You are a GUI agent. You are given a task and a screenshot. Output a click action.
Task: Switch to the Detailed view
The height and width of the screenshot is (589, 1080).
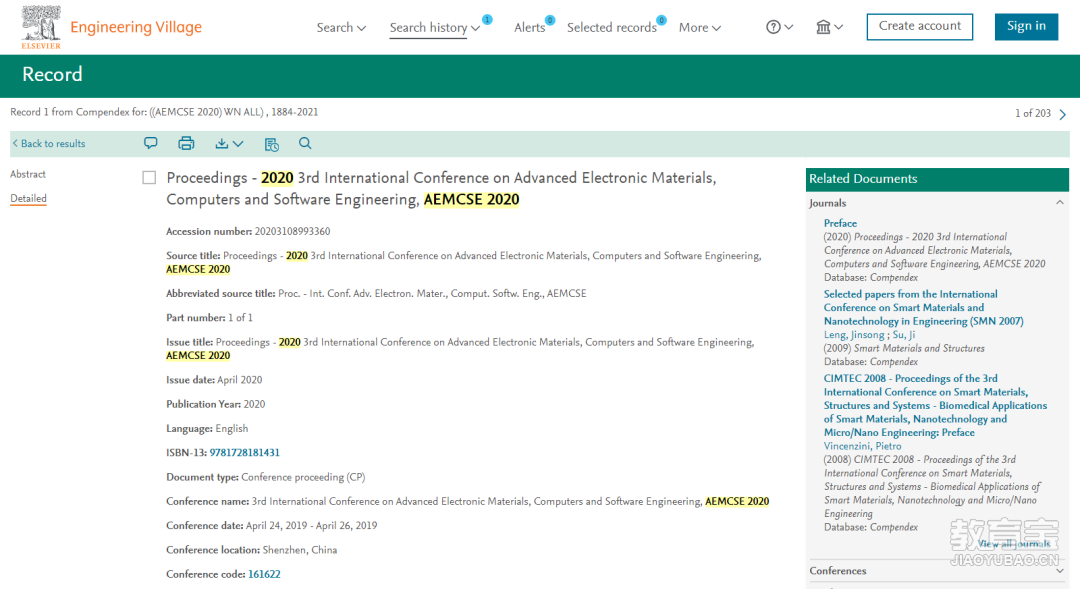pos(28,198)
